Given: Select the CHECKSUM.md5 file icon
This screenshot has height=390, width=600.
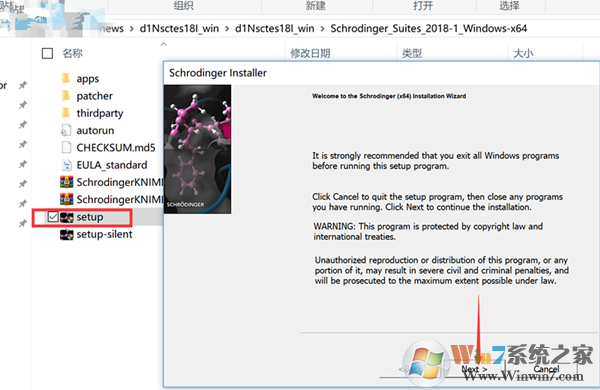Looking at the screenshot, I should click(x=66, y=147).
